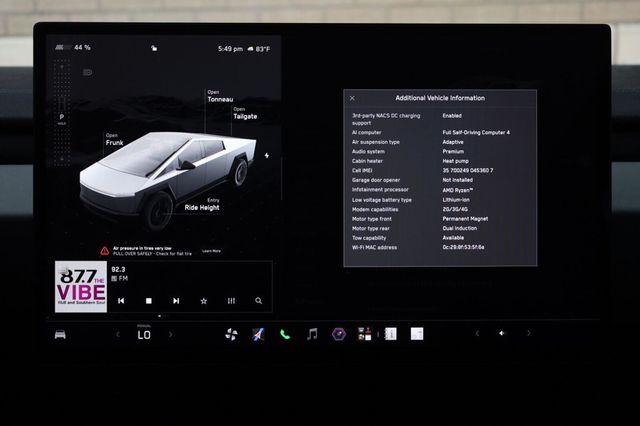Raise cabin temperature with right chevron
Viewport: 640px width, 426px height.
click(x=171, y=335)
